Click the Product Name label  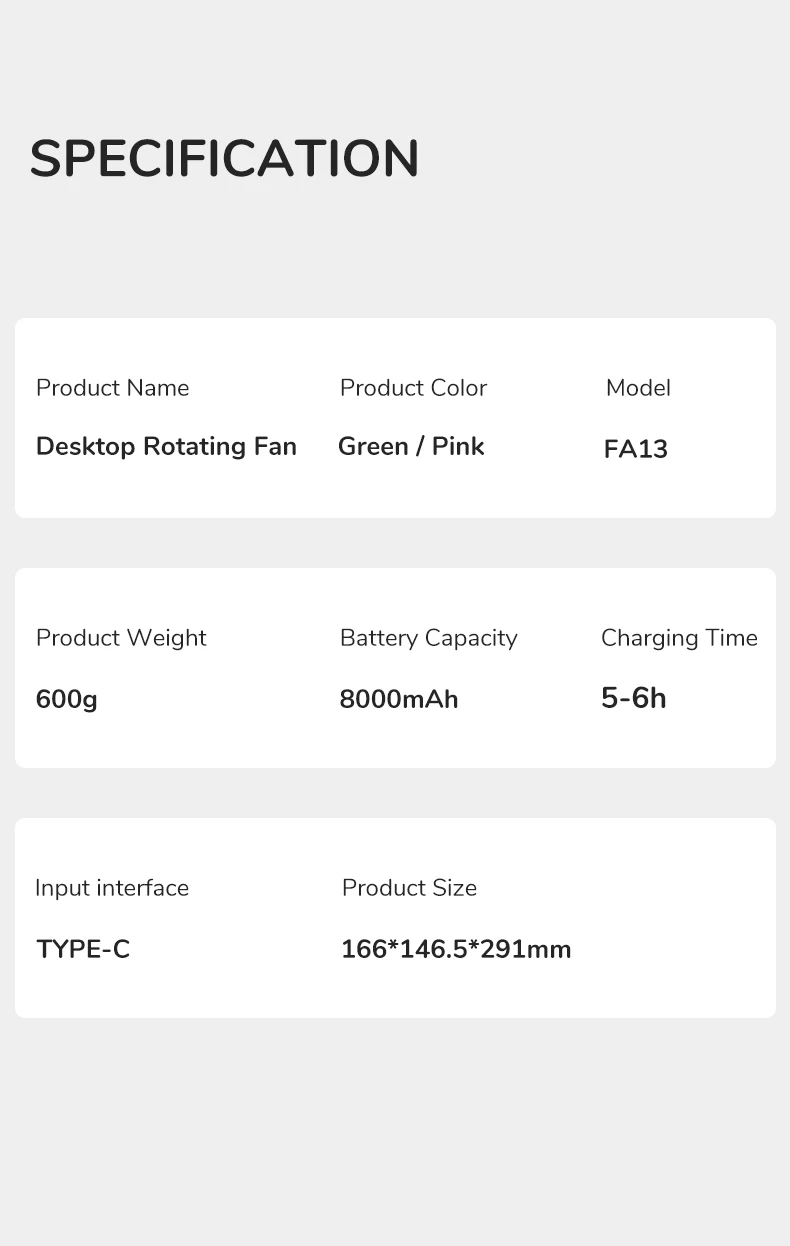click(112, 388)
